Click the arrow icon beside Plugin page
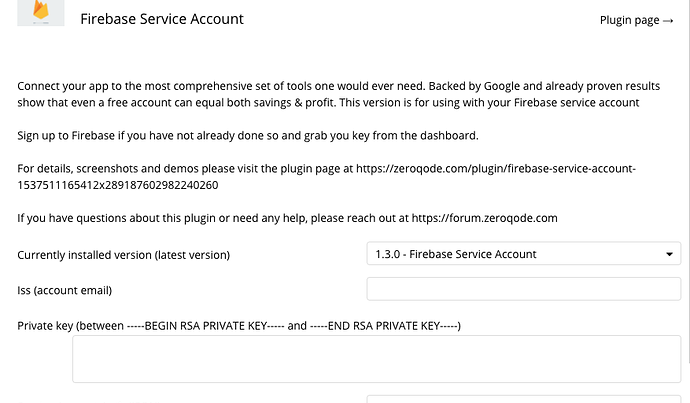690x403 pixels. point(668,21)
